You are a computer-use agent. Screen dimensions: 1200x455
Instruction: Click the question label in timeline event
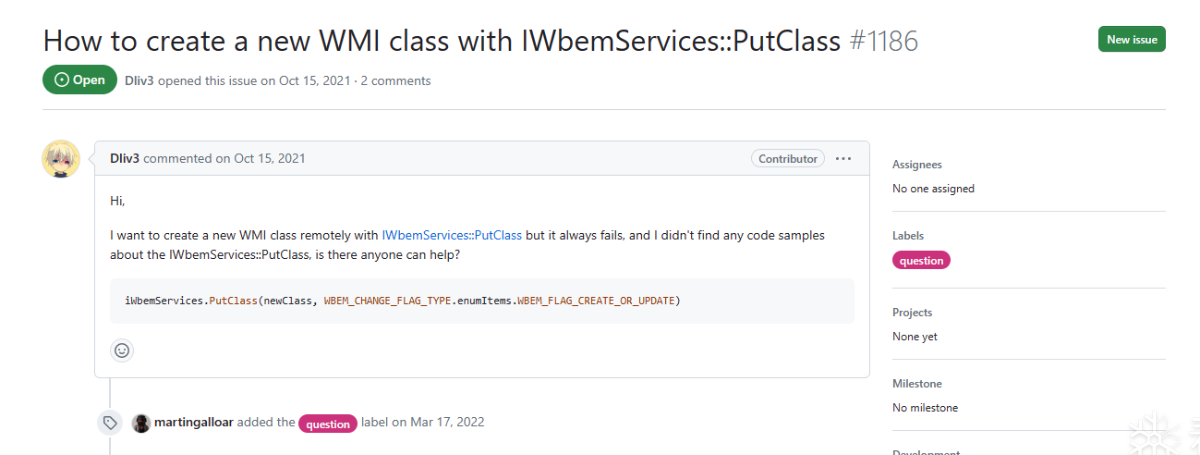pyautogui.click(x=328, y=423)
